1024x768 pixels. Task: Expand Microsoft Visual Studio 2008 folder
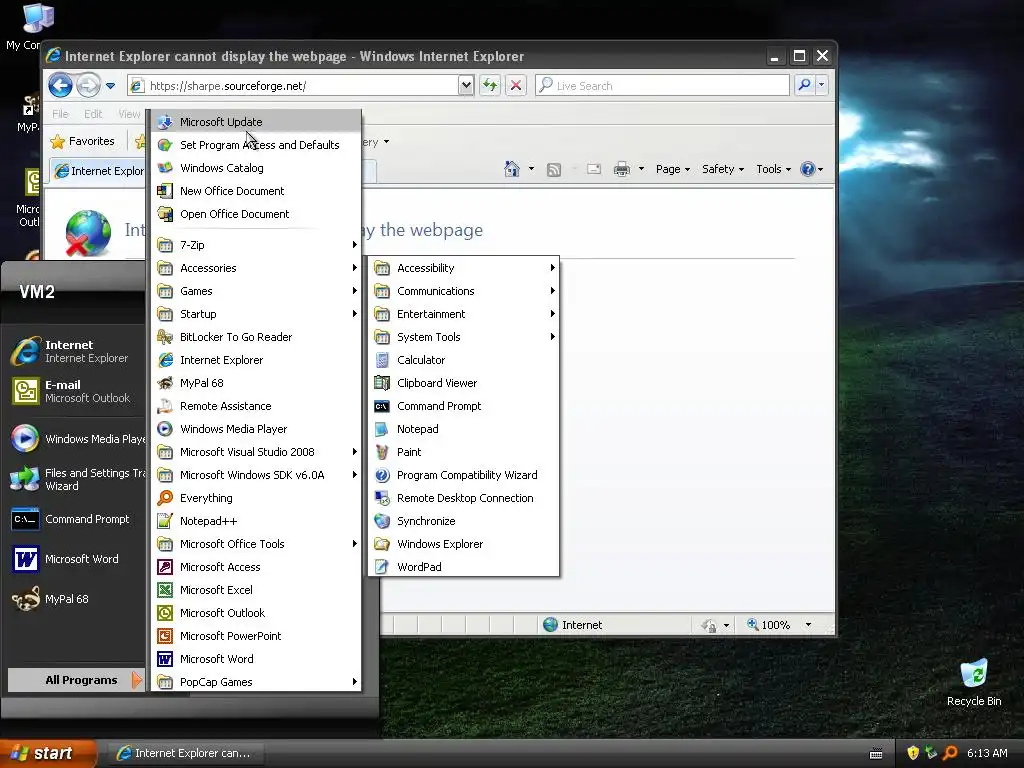click(x=256, y=452)
